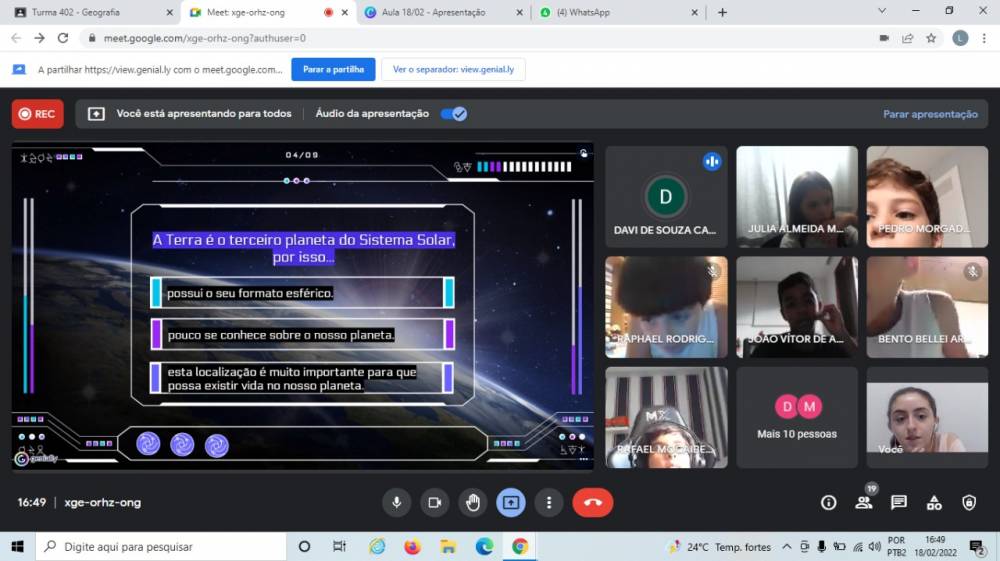Click the REC recording button

coord(37,114)
